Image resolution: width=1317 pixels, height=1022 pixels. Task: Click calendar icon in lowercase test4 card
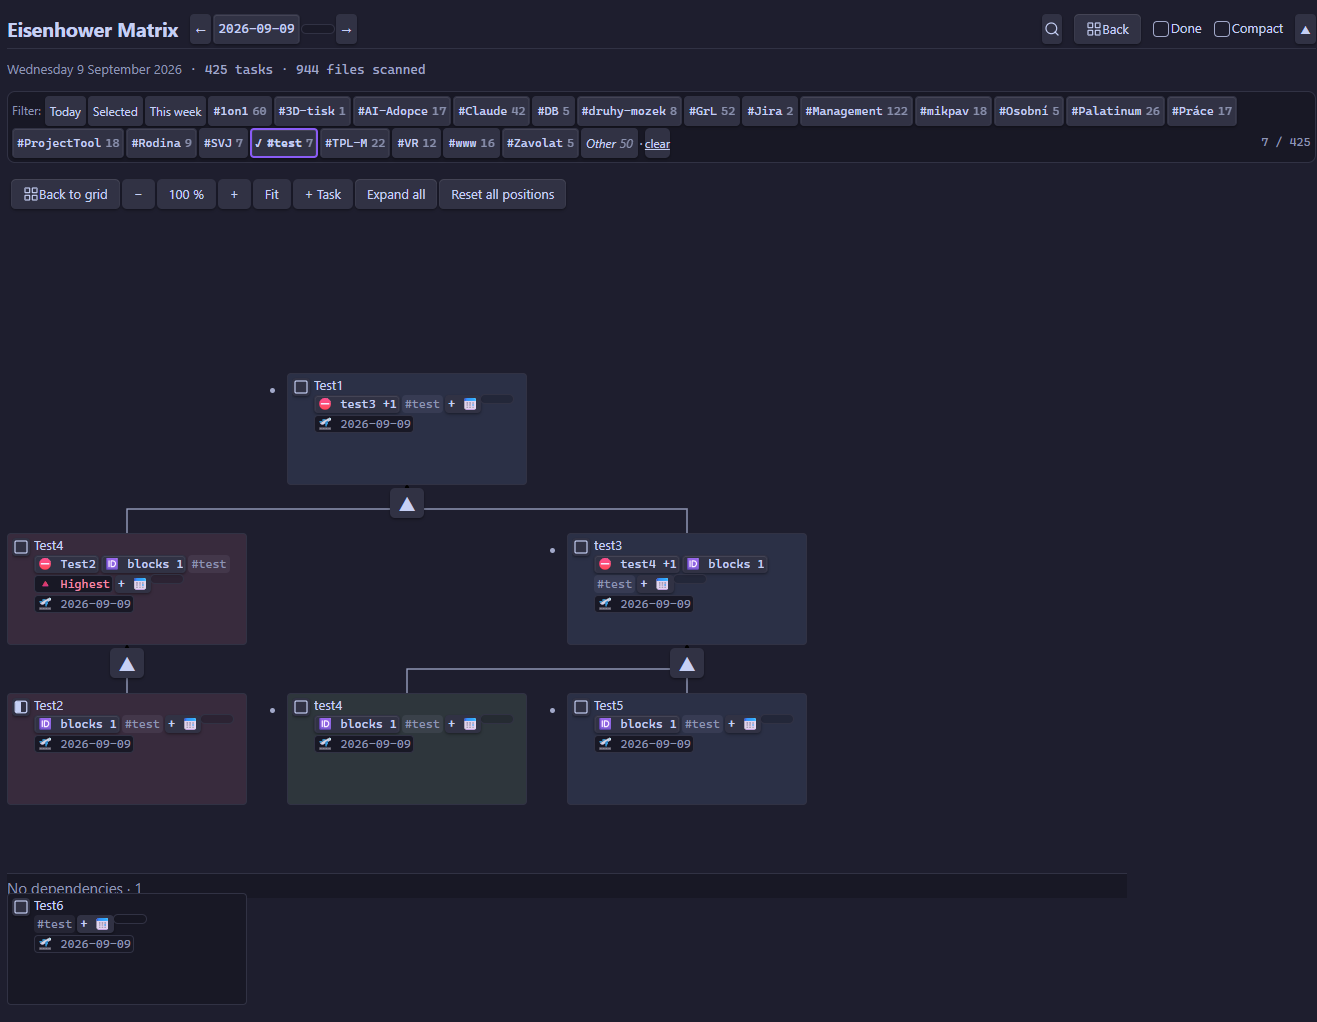click(470, 724)
